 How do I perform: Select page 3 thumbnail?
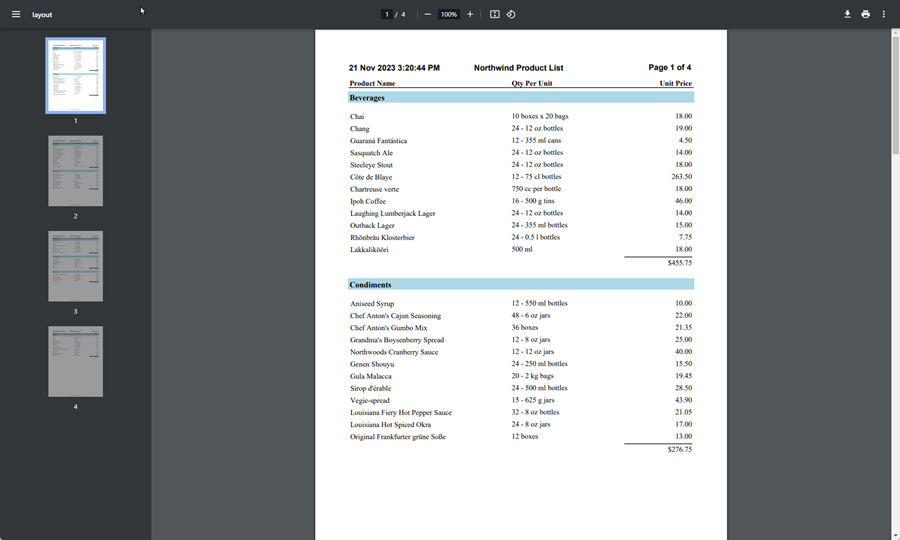[x=76, y=266]
